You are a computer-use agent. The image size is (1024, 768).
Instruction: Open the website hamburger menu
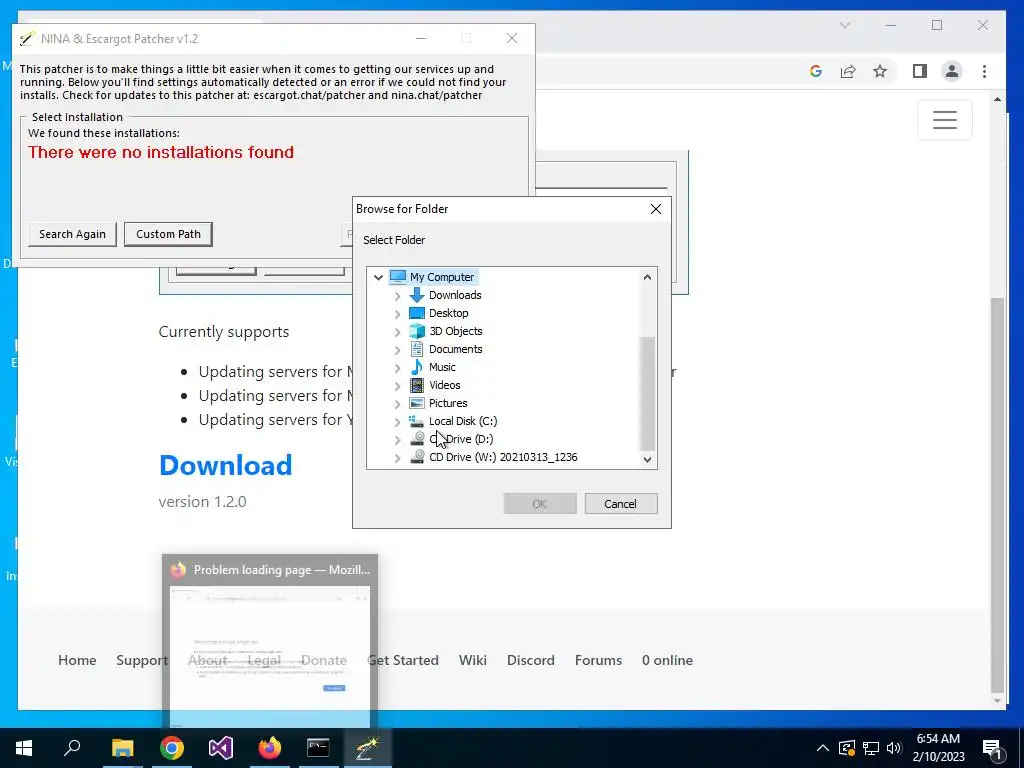[944, 120]
